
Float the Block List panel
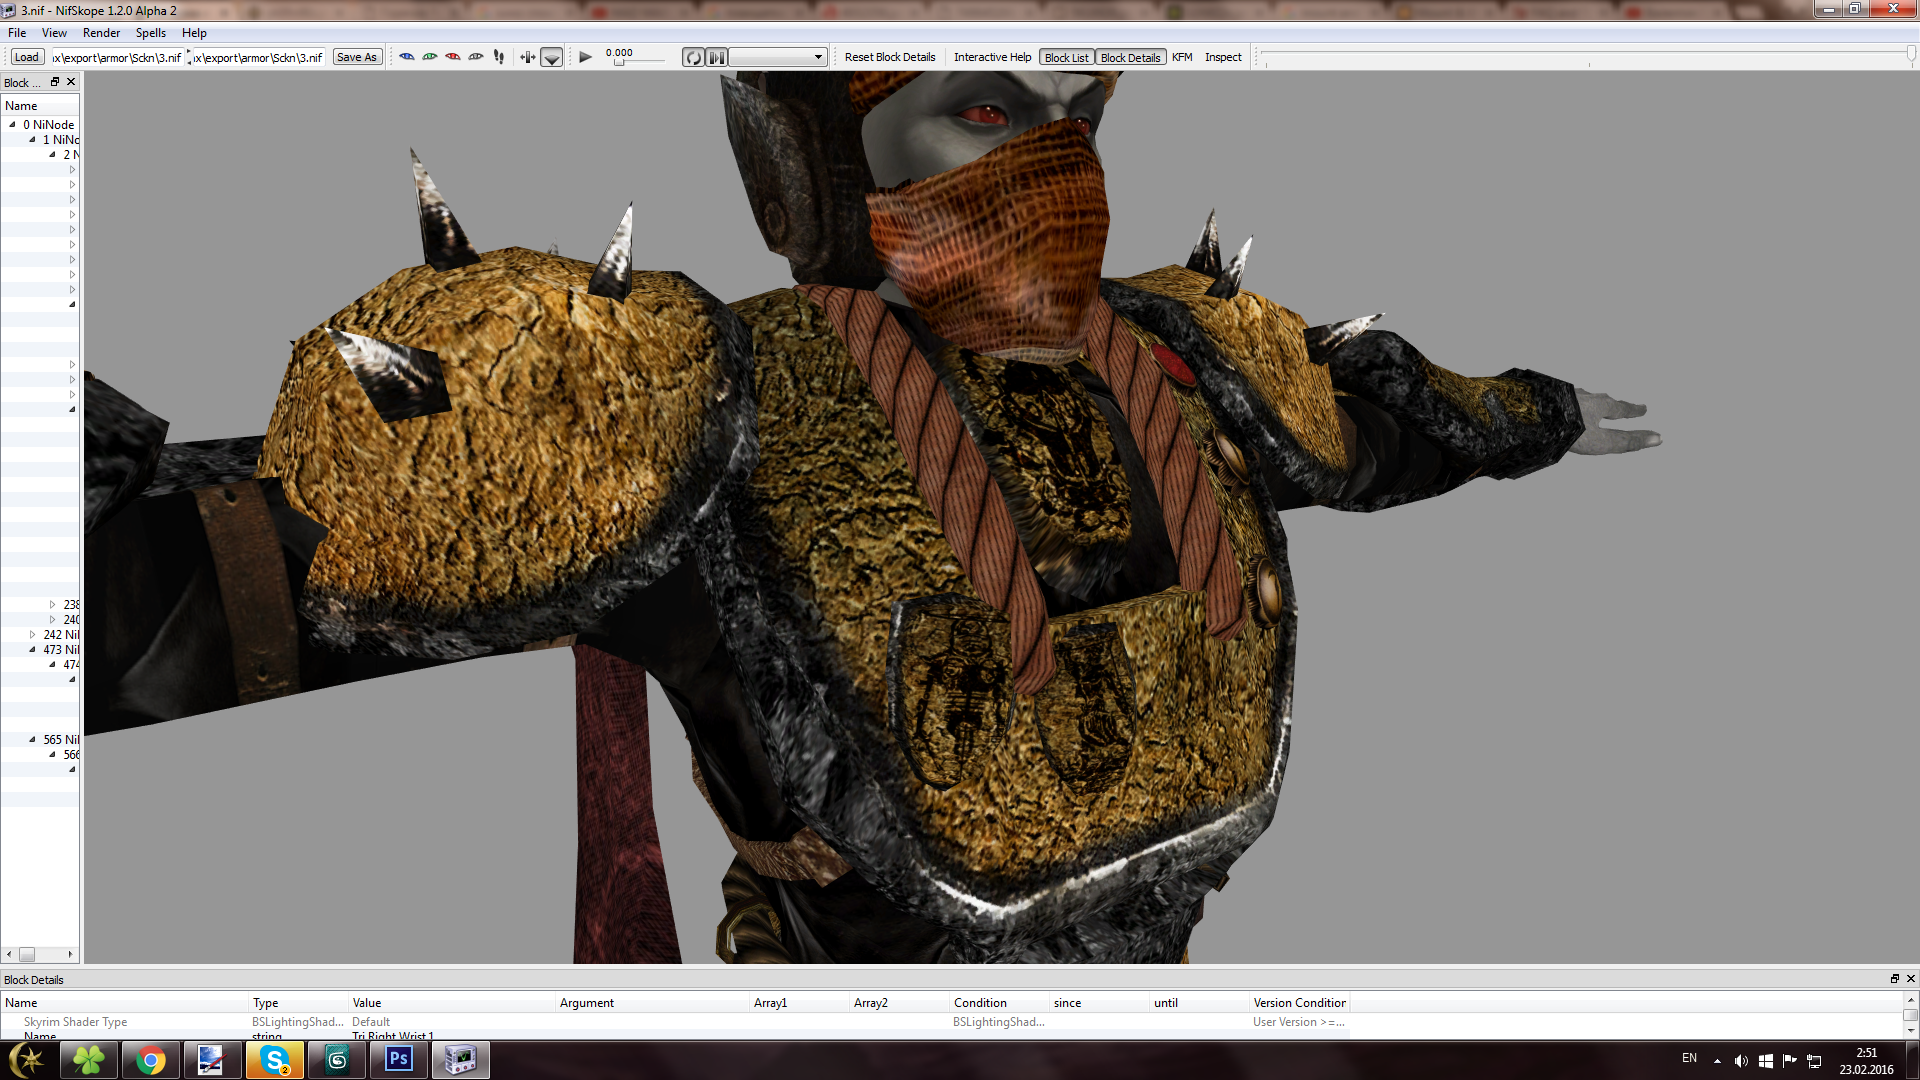click(55, 82)
